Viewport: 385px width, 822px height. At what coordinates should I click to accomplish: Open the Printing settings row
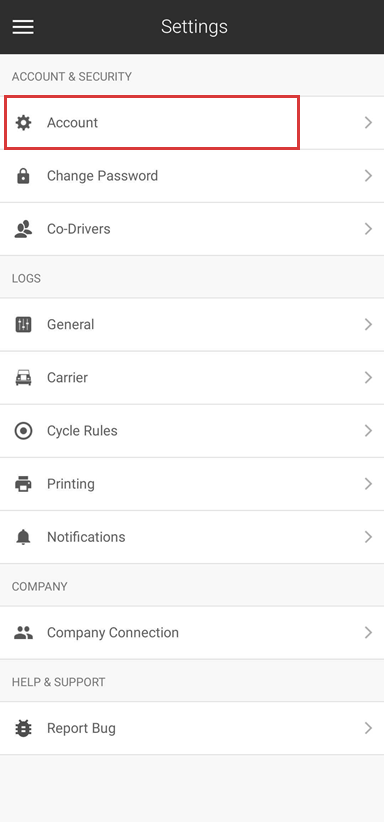point(192,484)
